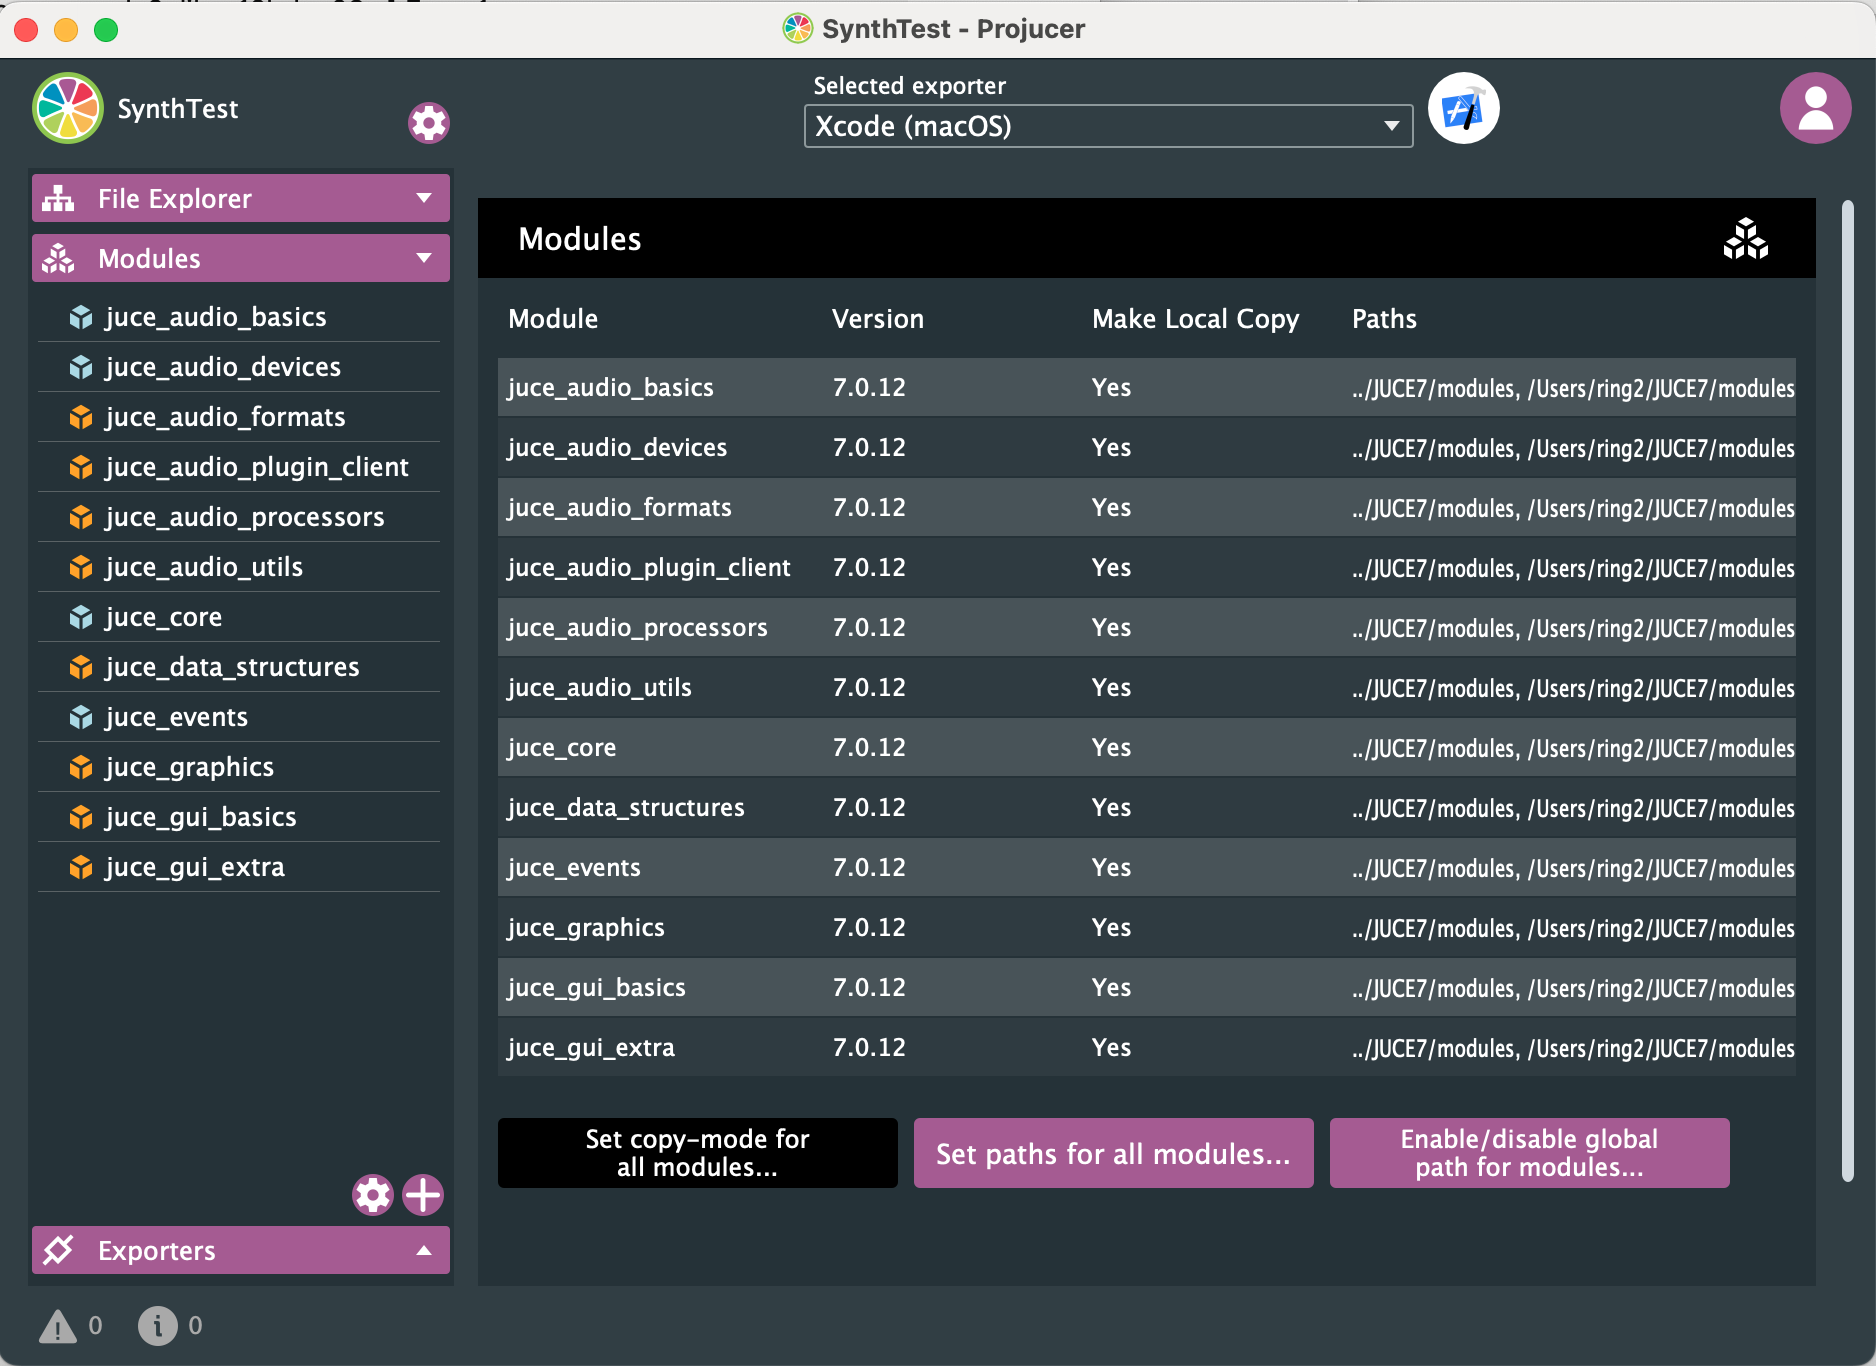Click the Exporters panel tools icon
The width and height of the screenshot is (1876, 1366).
[58, 1250]
